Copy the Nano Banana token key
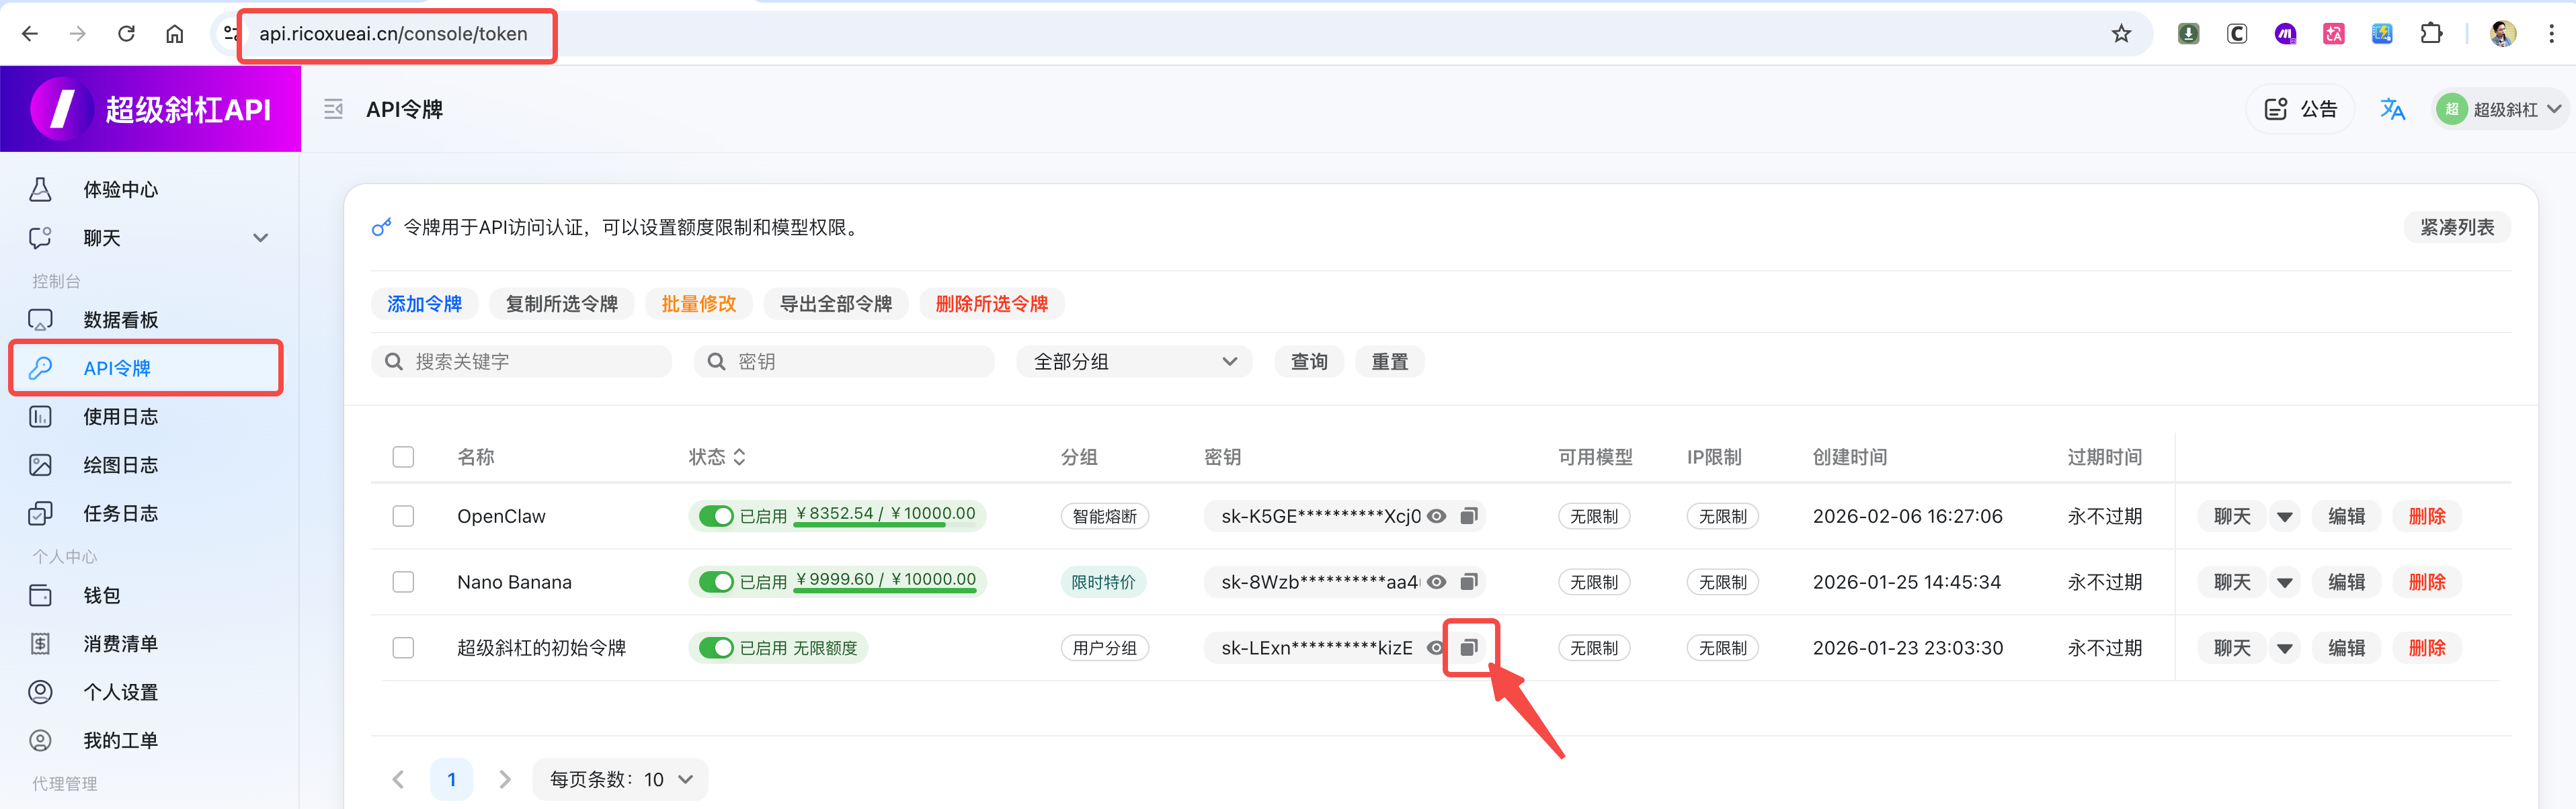 (1468, 582)
